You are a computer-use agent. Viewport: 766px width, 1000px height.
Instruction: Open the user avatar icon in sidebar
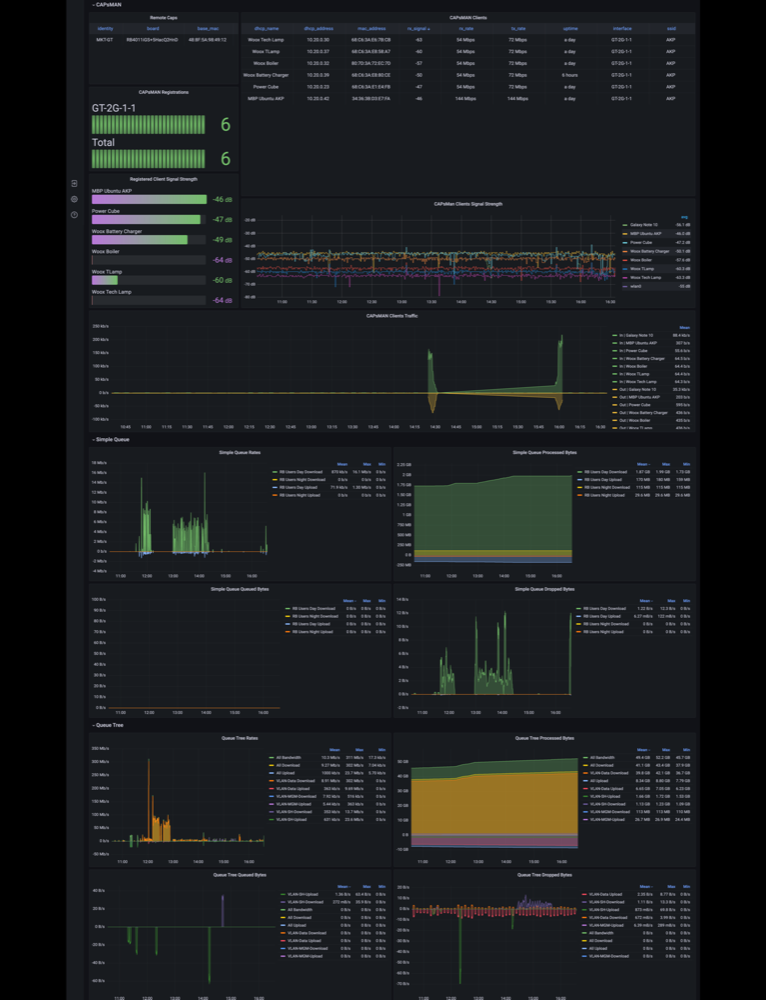(x=74, y=199)
